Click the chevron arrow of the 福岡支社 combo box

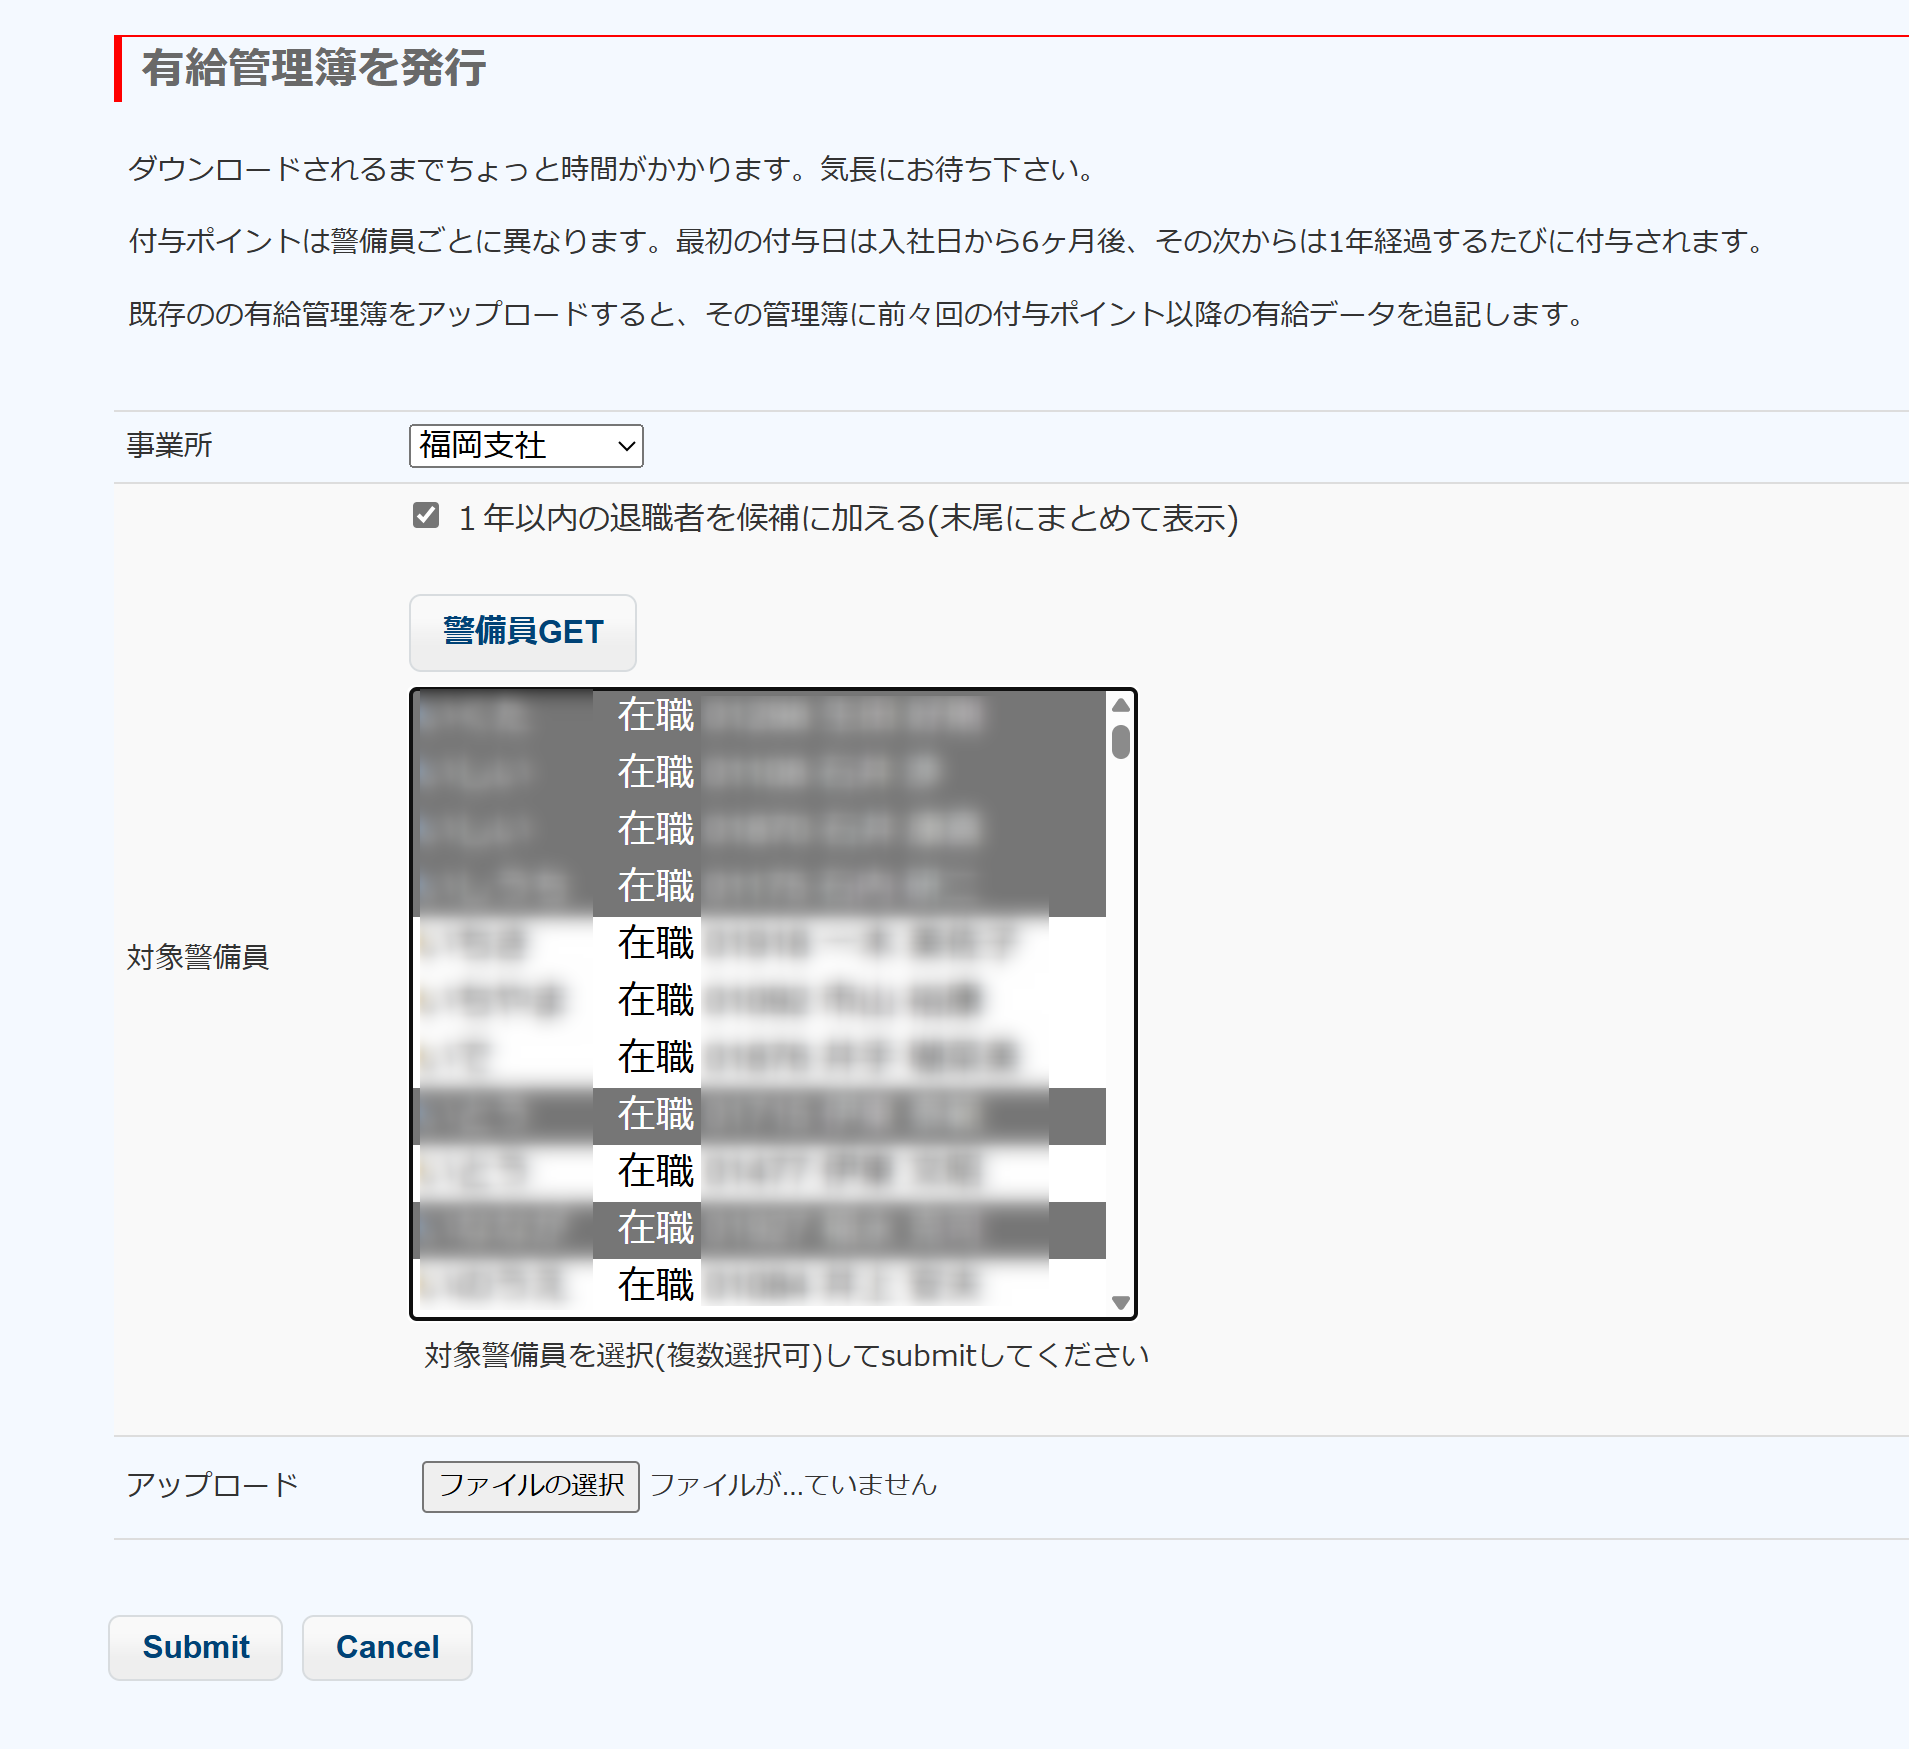pyautogui.click(x=627, y=446)
